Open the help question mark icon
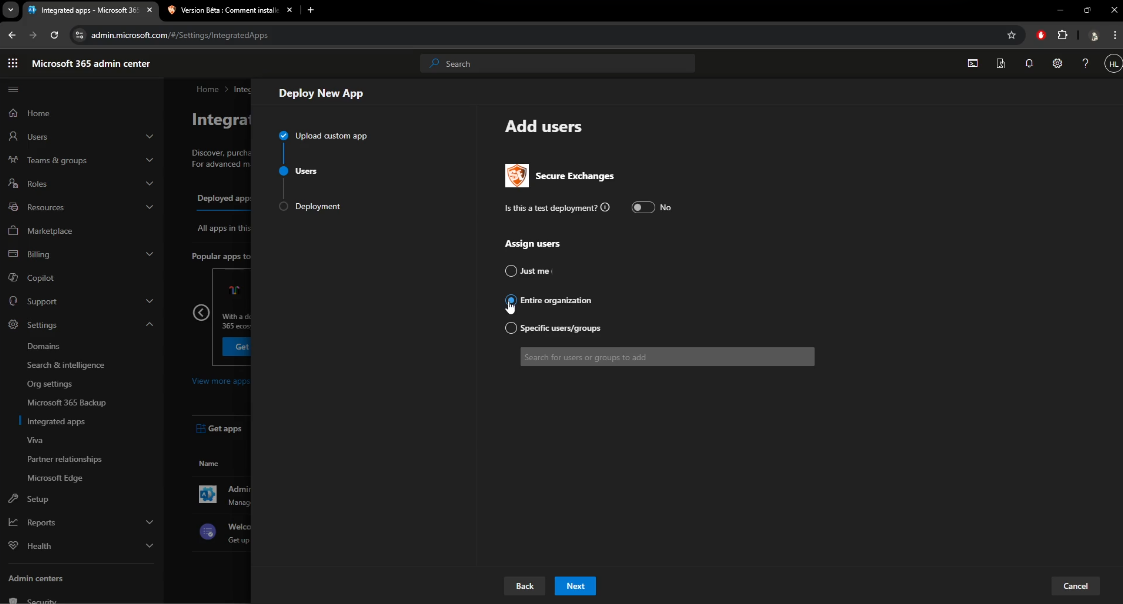 [1085, 63]
